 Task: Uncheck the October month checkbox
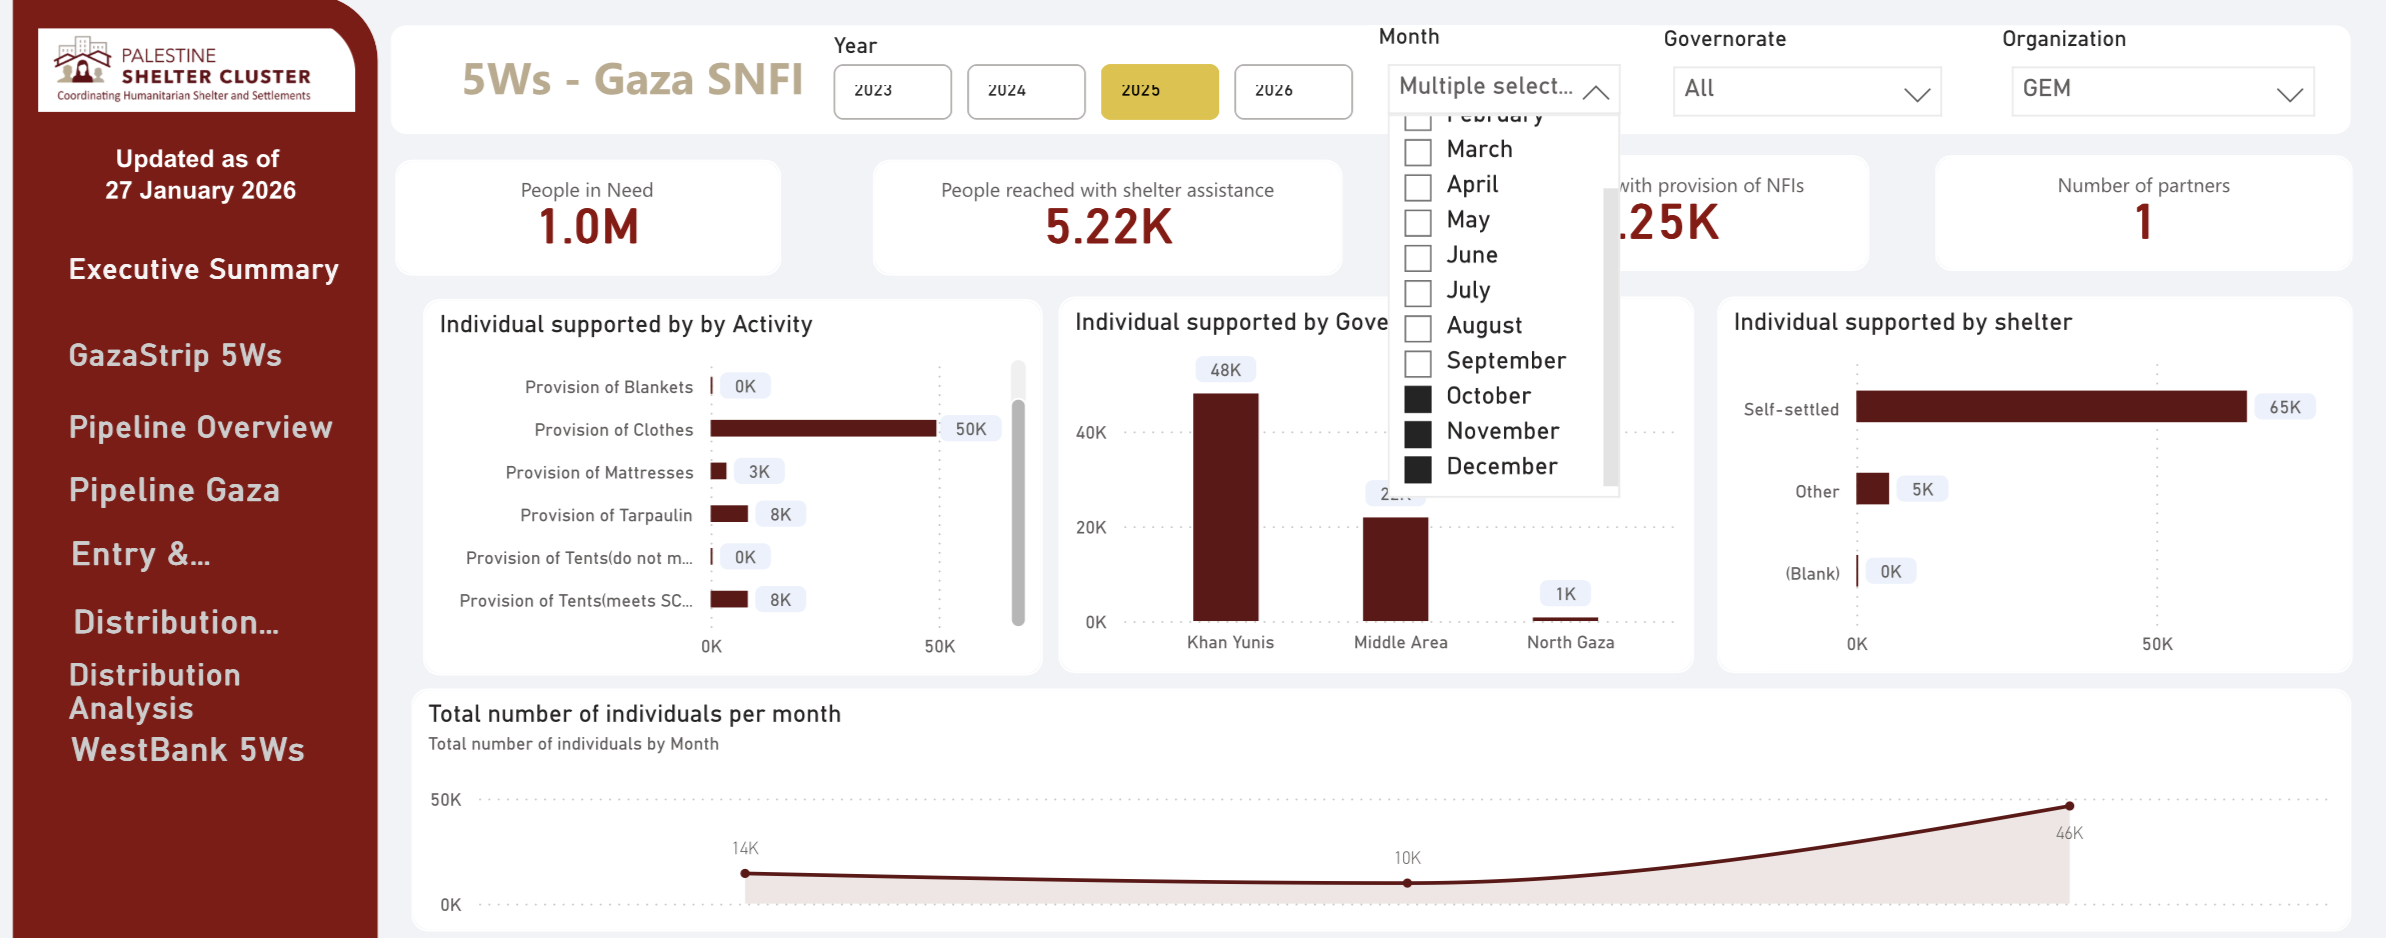(x=1418, y=398)
